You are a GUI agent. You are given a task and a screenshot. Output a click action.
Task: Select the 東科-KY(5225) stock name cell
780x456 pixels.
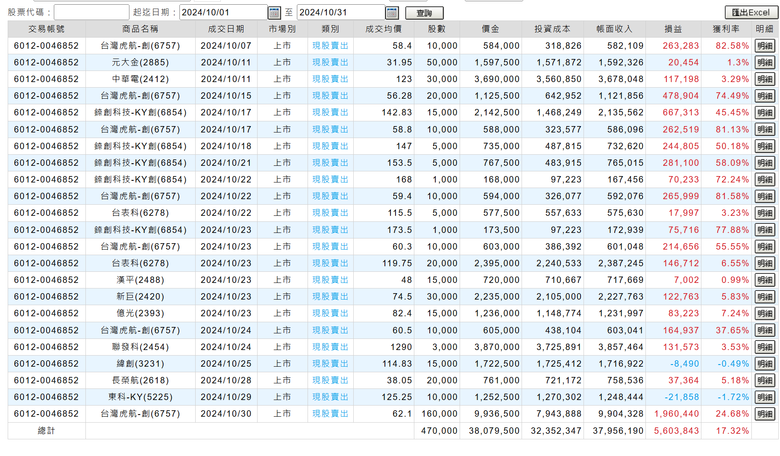140,397
